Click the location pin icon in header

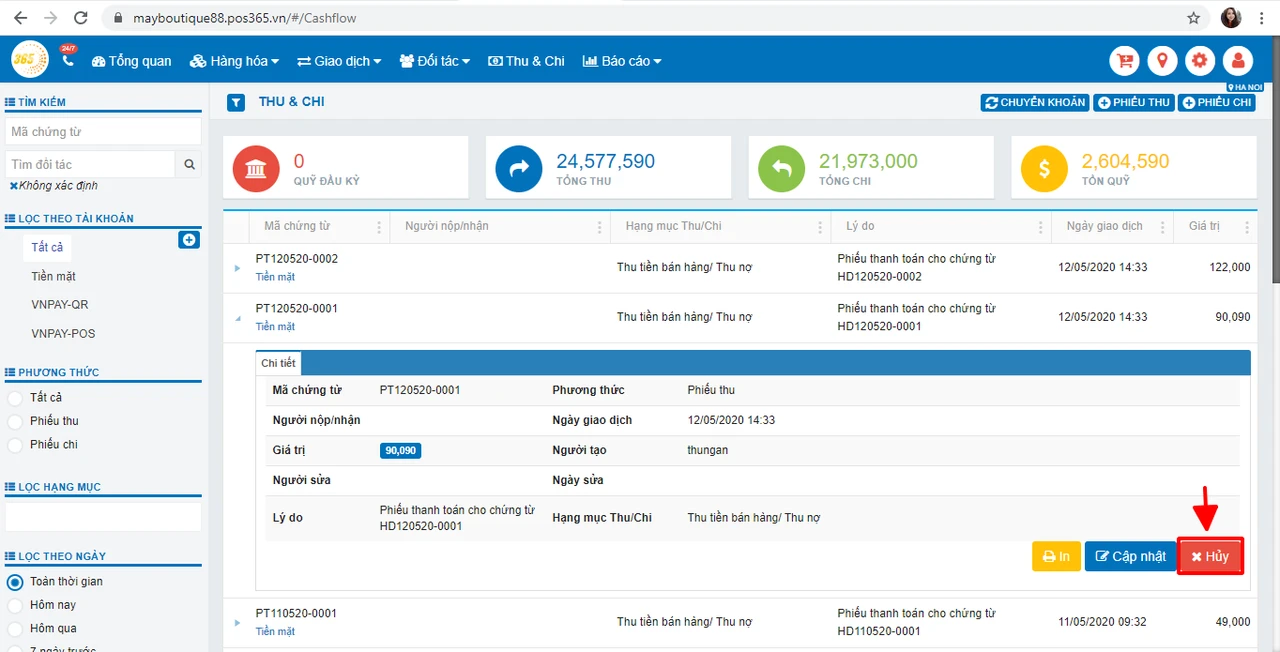1162,61
